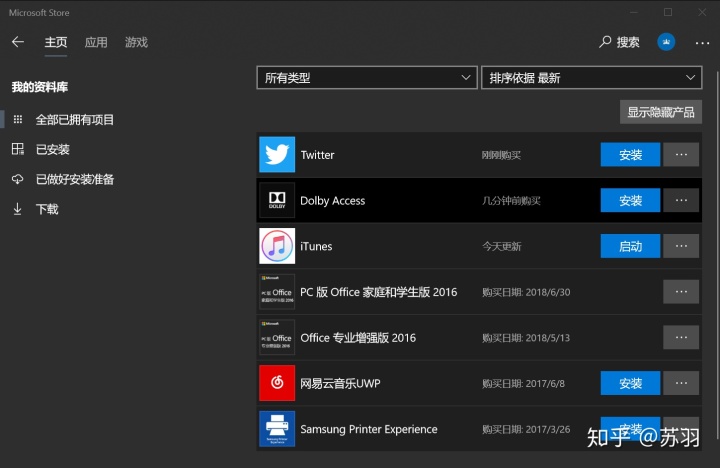720x468 pixels.
Task: Click 购买日期: 2017/3/26 text
Action: click(526, 429)
